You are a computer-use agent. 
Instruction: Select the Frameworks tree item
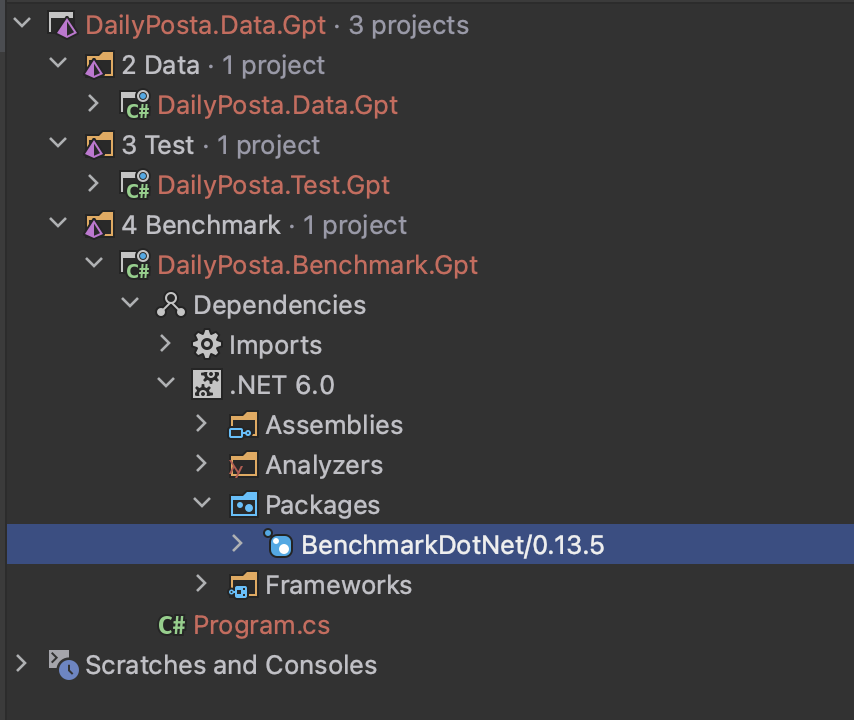338,585
